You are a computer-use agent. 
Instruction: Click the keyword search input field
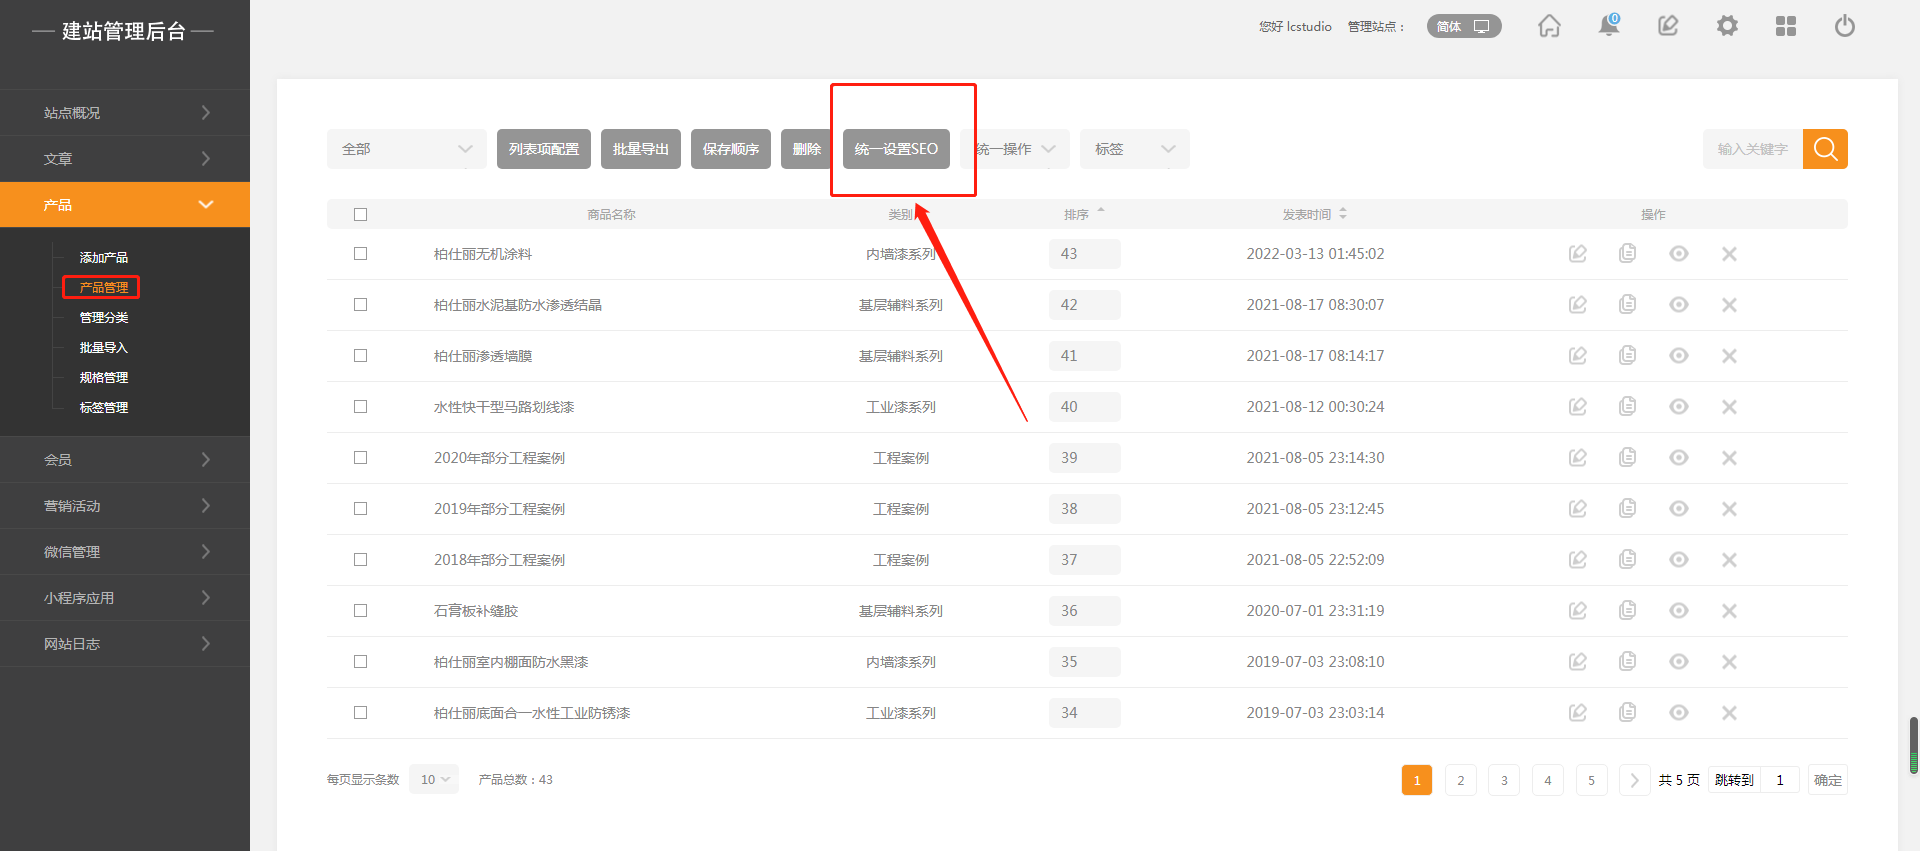pos(1752,149)
